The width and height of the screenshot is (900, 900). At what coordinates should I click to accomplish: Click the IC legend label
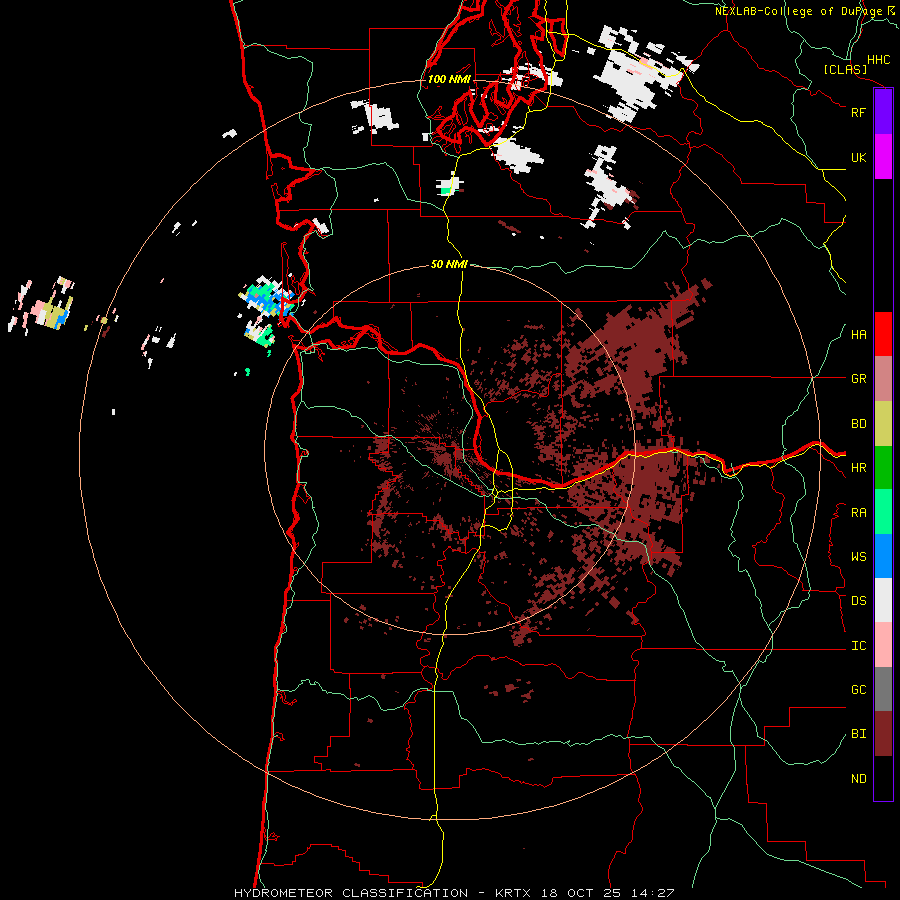(x=859, y=645)
